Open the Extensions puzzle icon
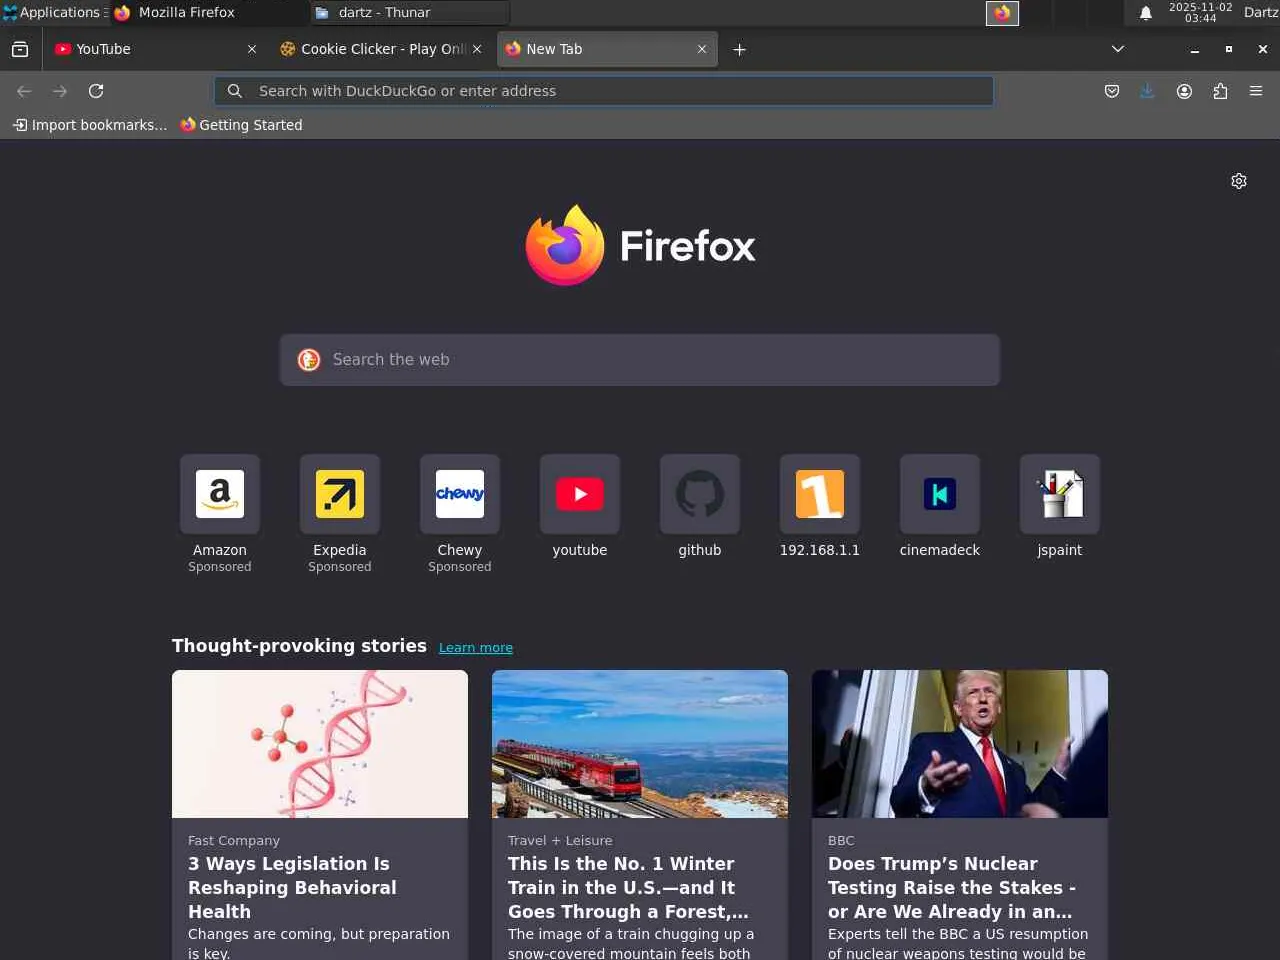Image resolution: width=1280 pixels, height=960 pixels. pos(1220,91)
